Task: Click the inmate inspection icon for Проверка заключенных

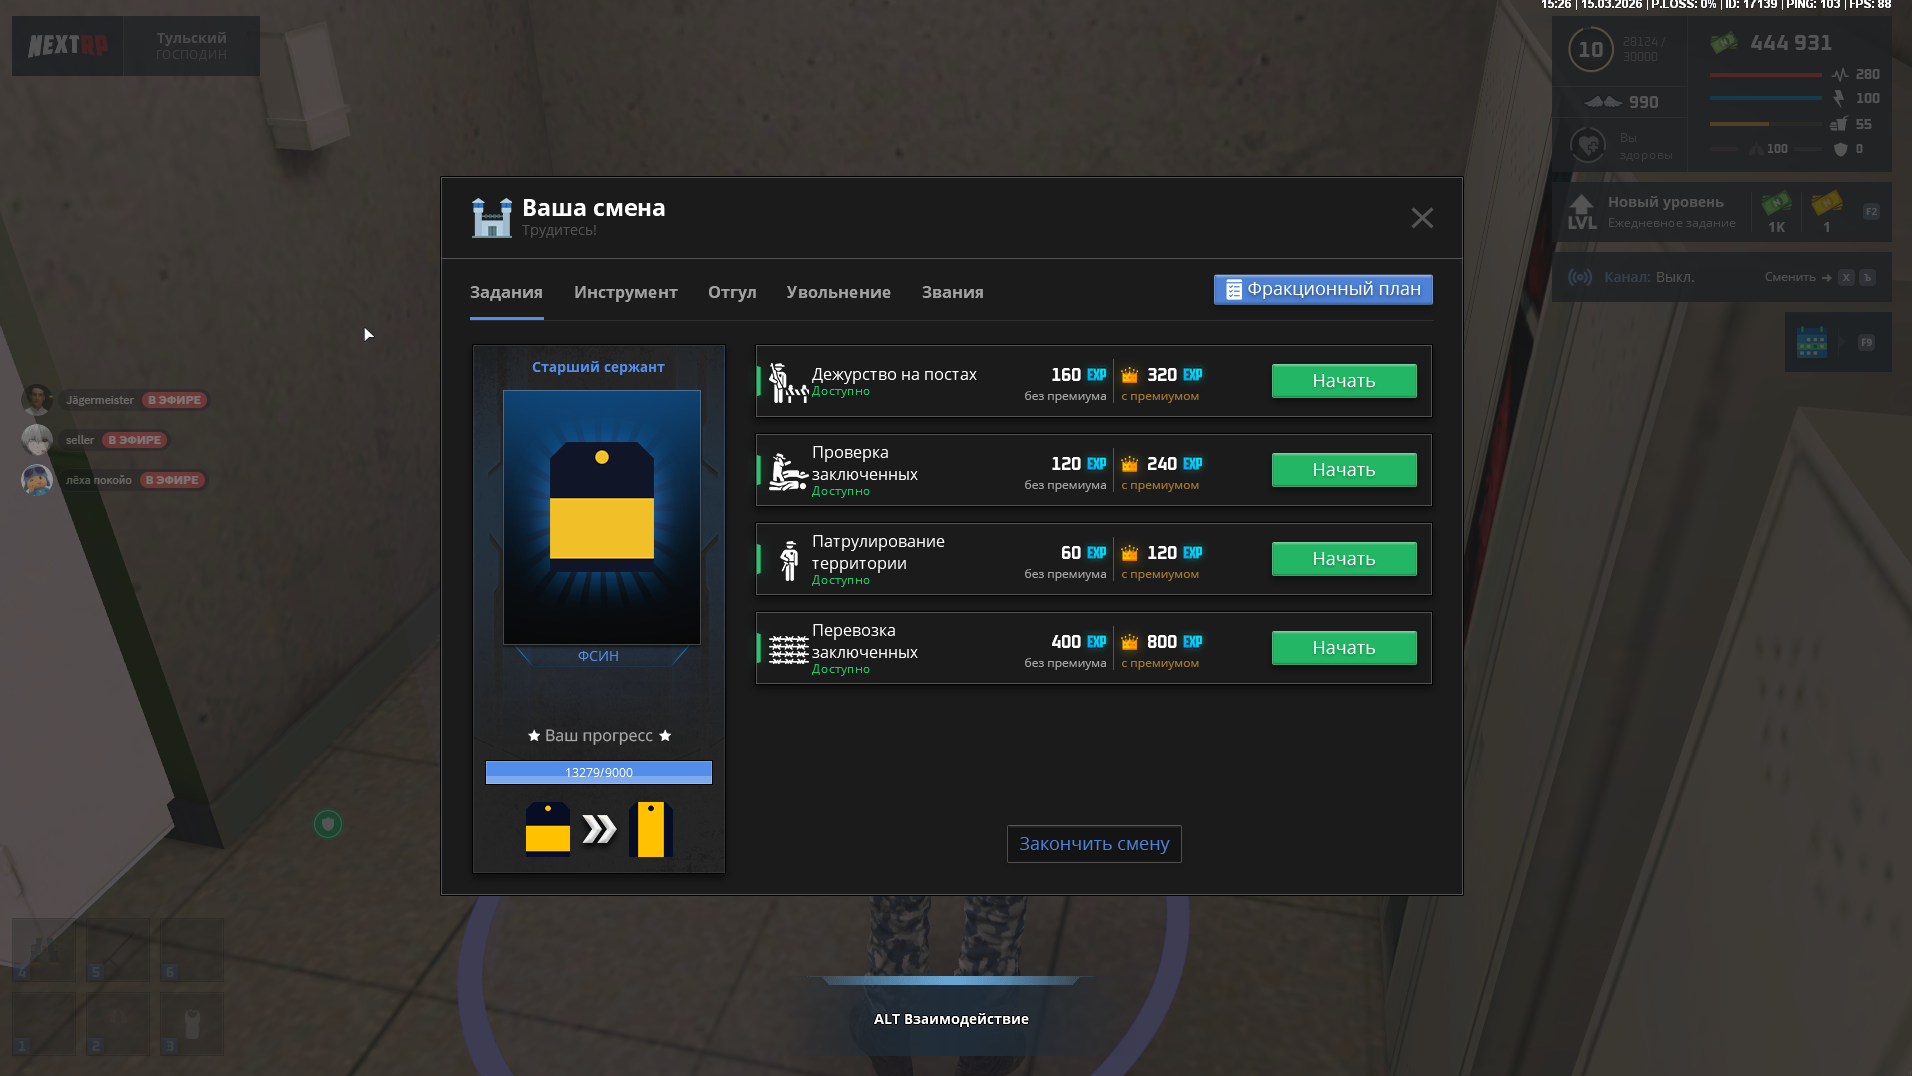Action: click(787, 471)
